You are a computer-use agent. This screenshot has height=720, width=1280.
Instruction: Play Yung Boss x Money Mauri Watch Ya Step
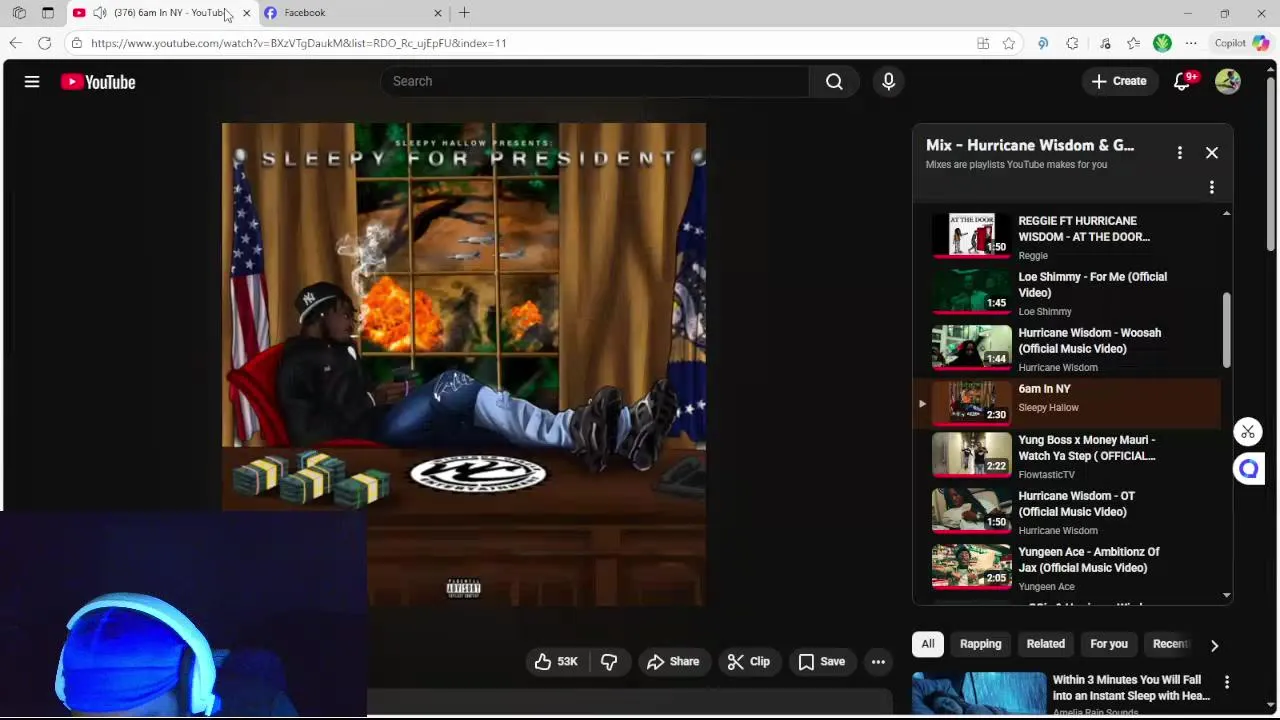coord(1066,456)
